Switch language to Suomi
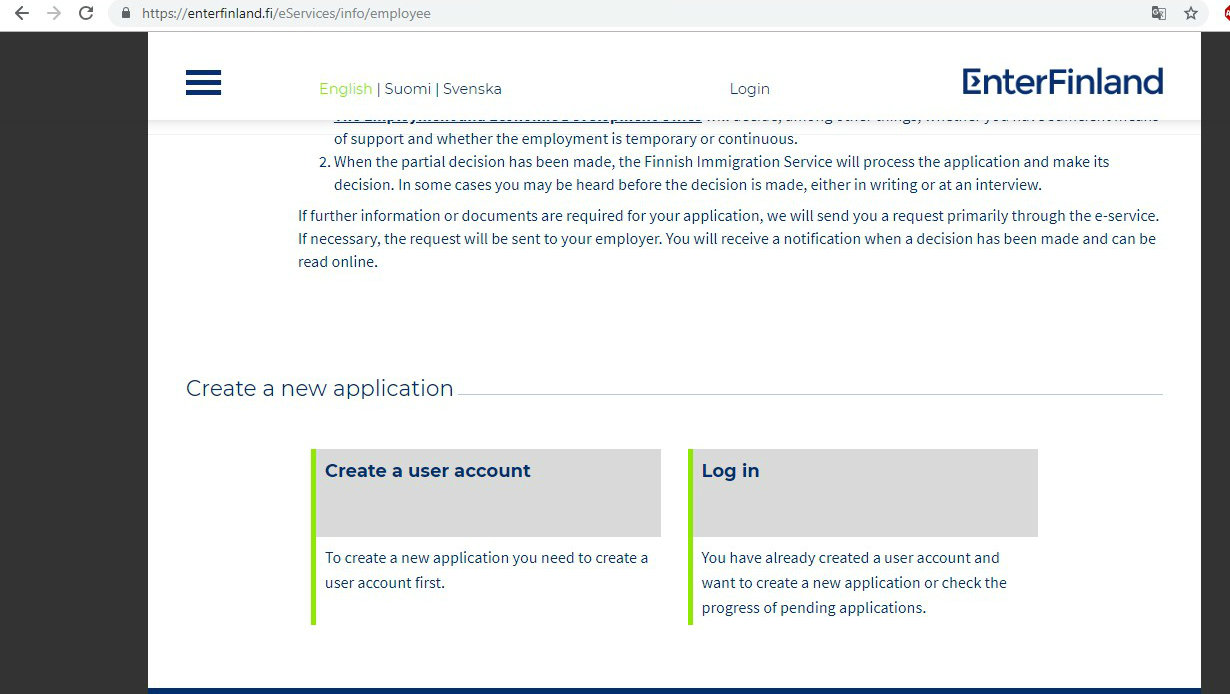The height and width of the screenshot is (694, 1230). point(408,89)
